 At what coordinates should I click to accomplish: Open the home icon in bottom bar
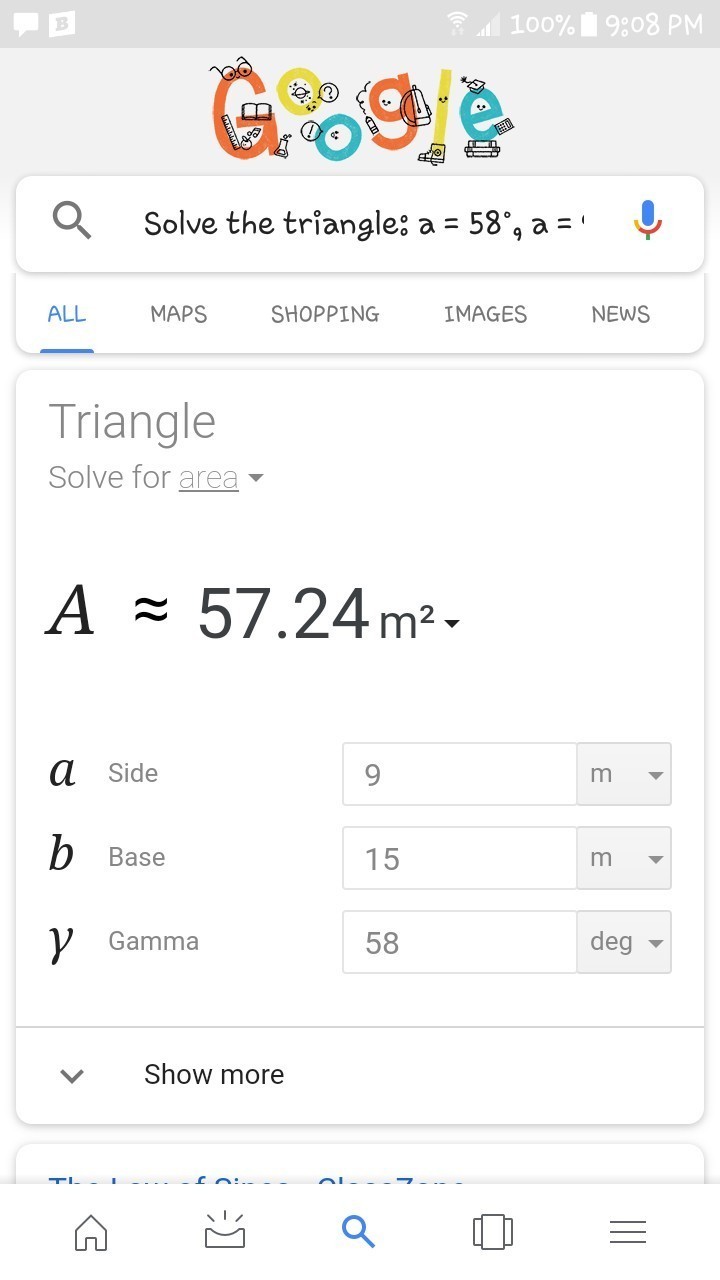(x=91, y=1232)
